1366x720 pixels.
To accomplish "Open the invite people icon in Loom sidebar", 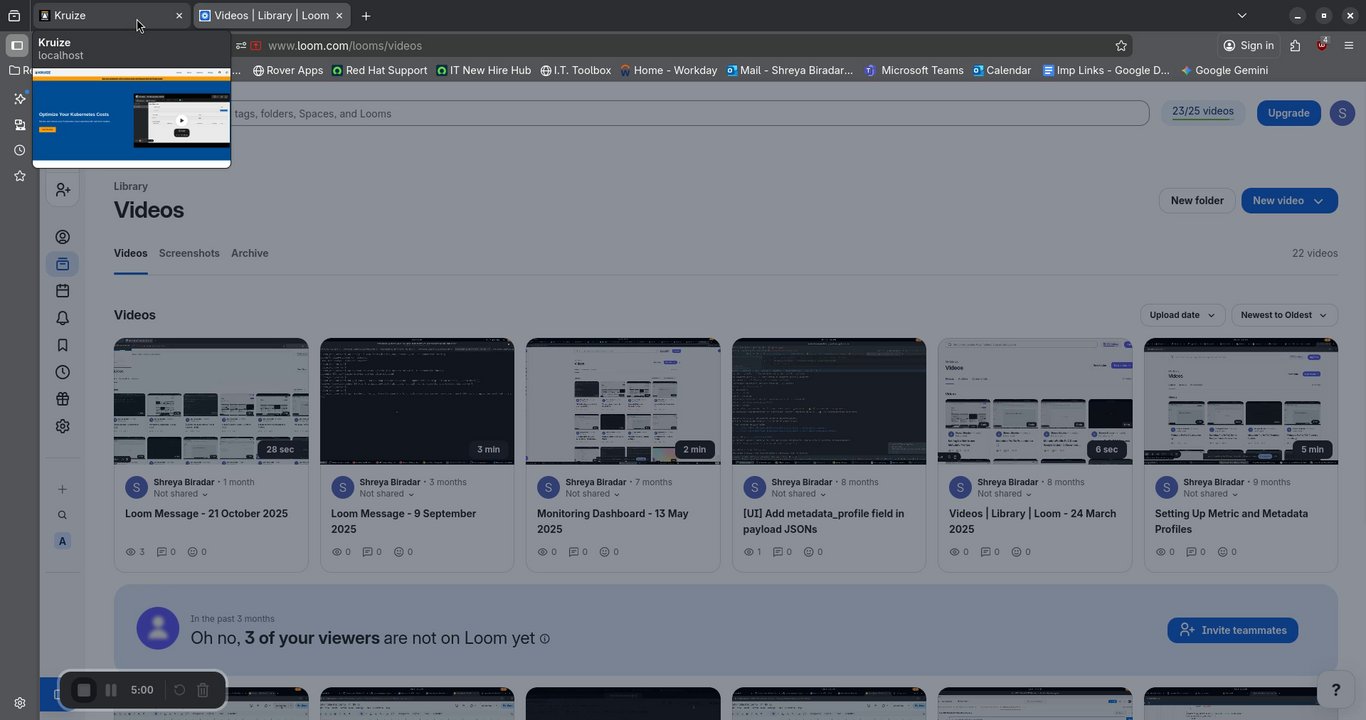I will click(63, 190).
